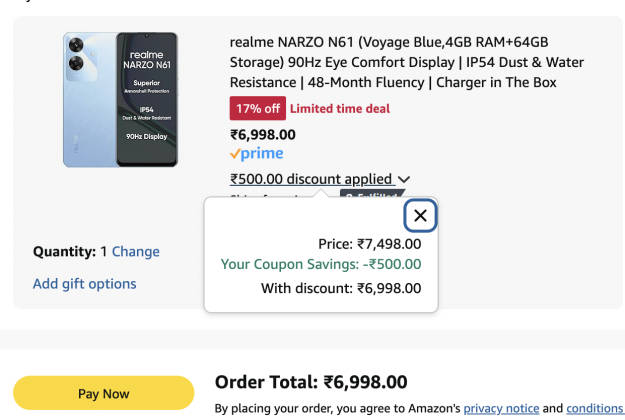
Task: Click the 17% off badge
Action: 257,108
